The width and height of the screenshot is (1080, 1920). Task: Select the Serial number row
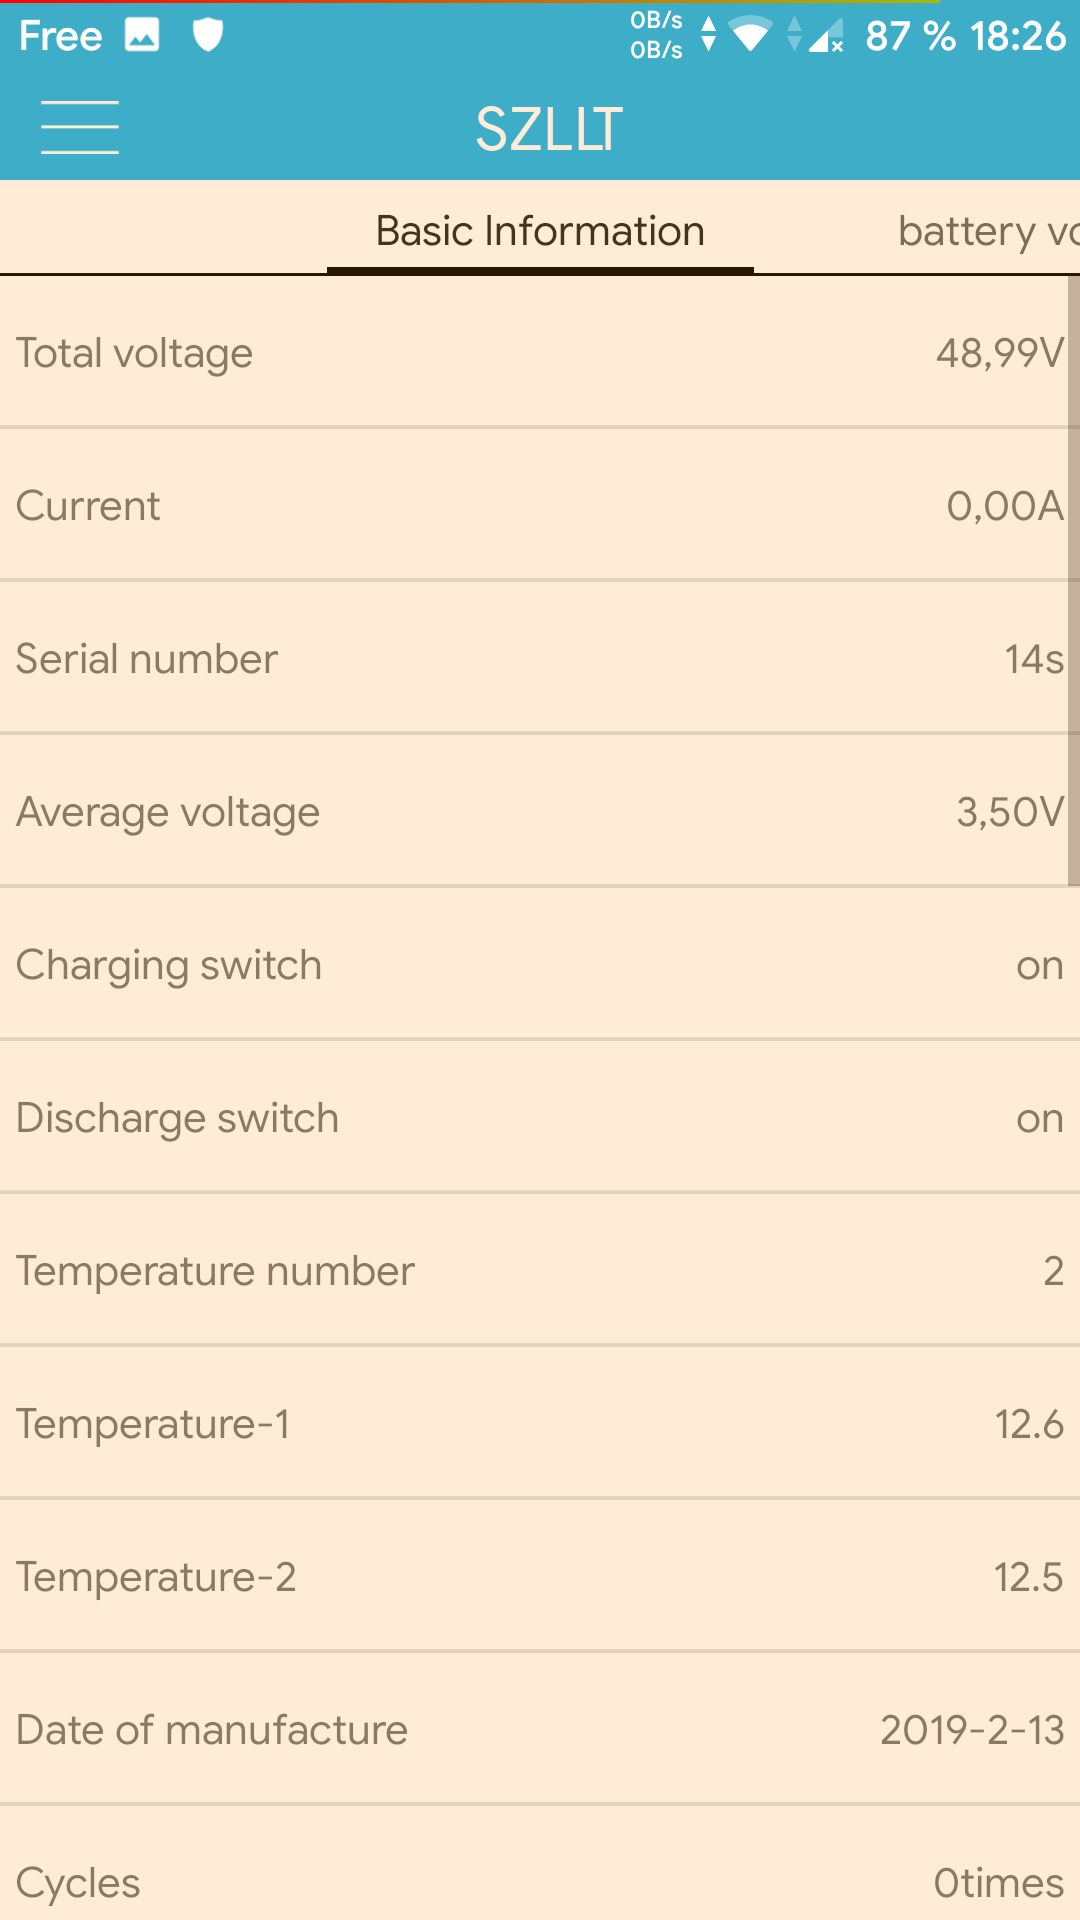coord(540,658)
